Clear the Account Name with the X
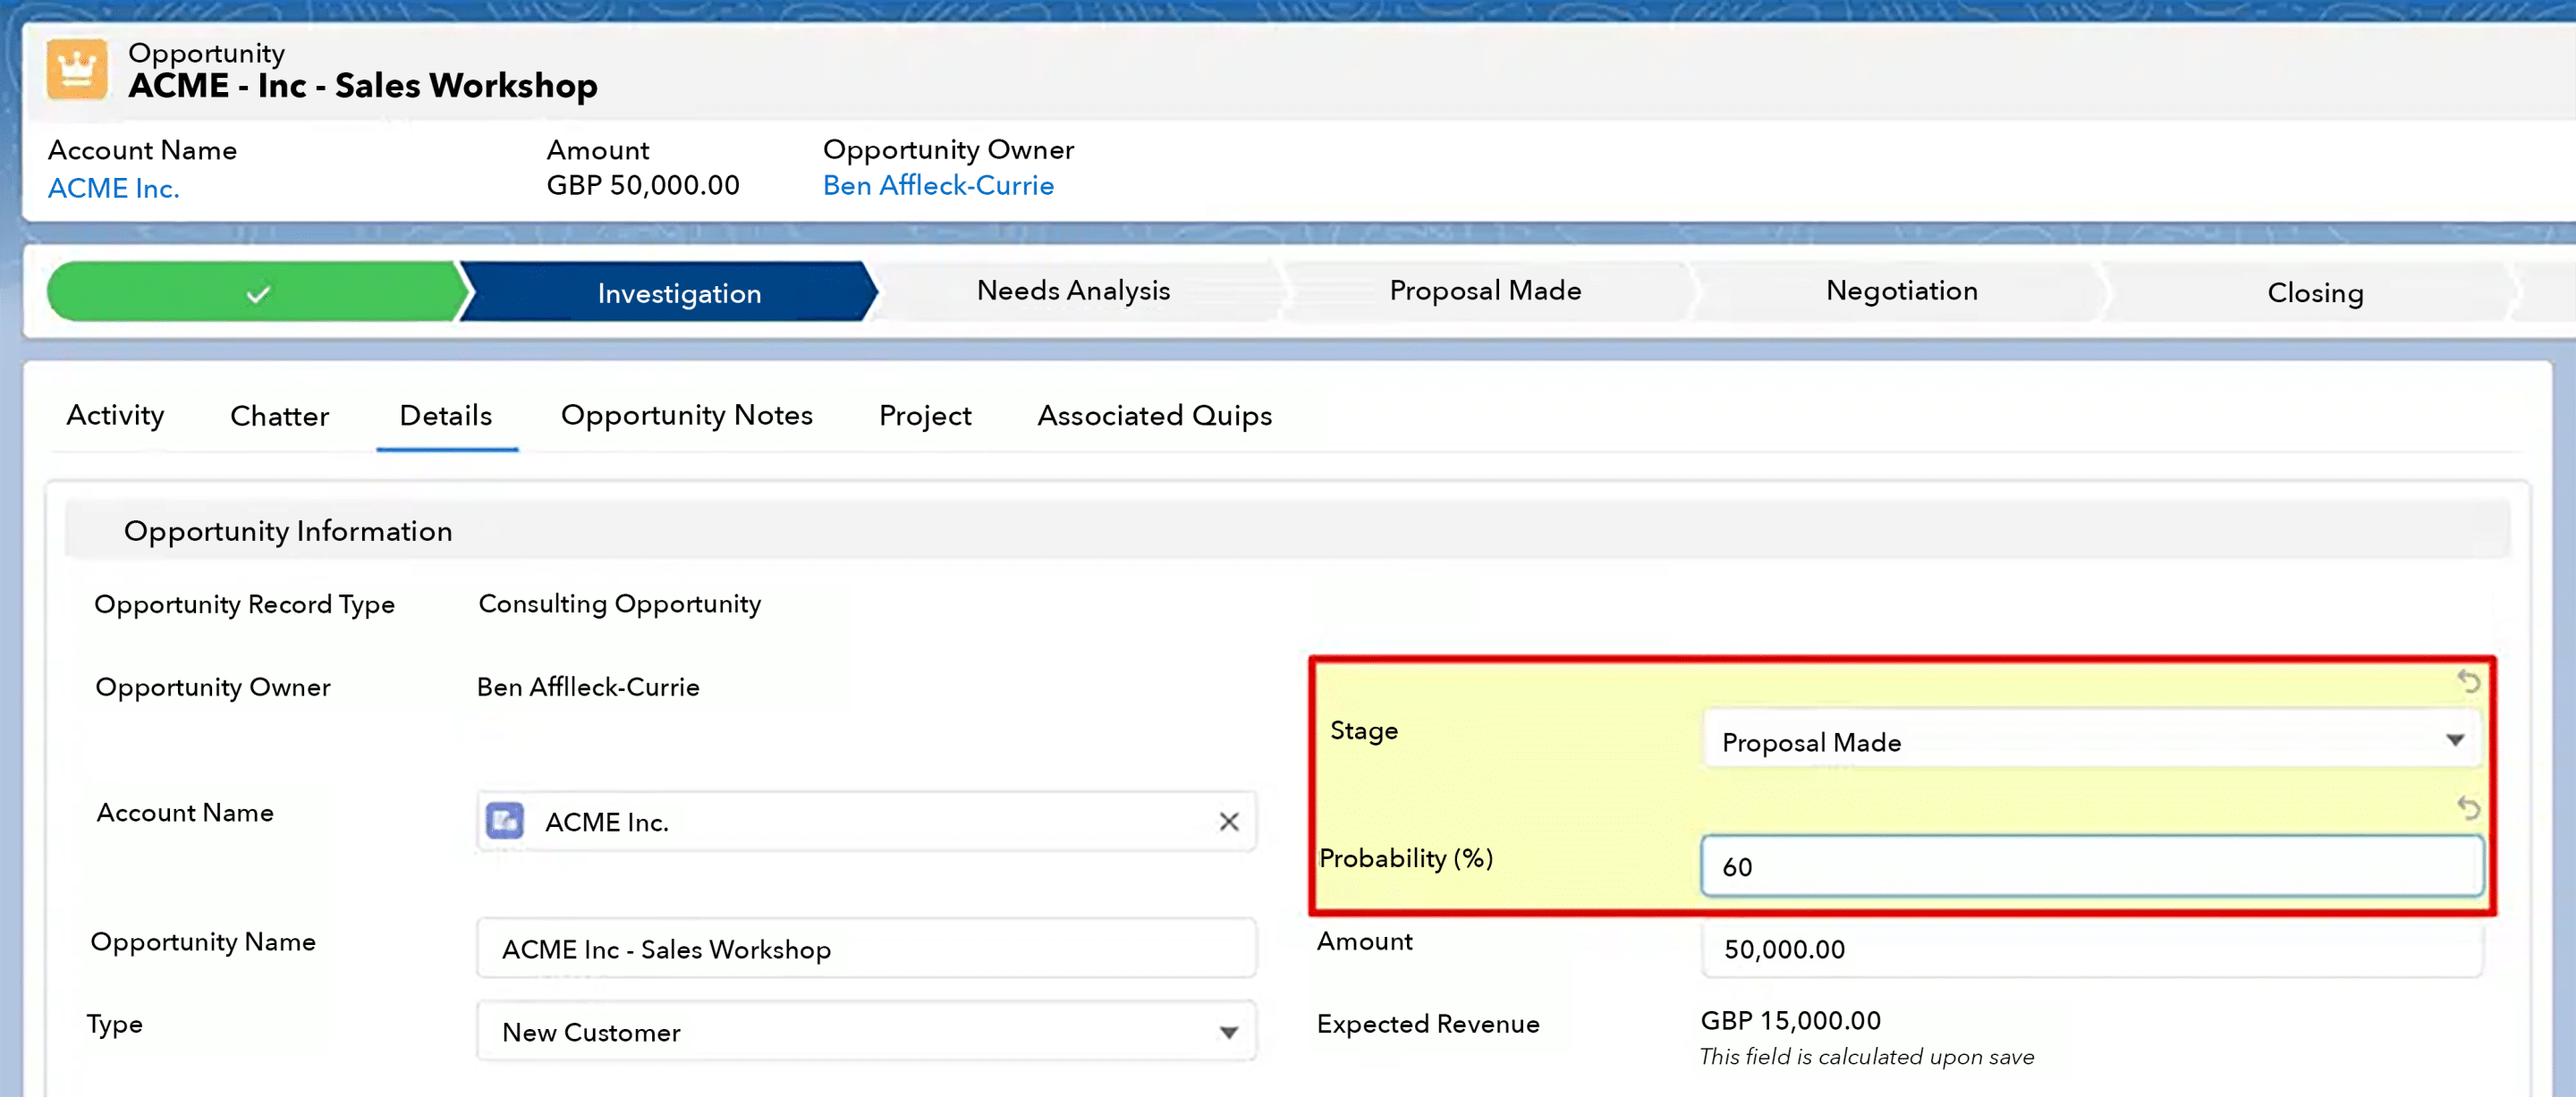This screenshot has width=2576, height=1097. pos(1229,821)
